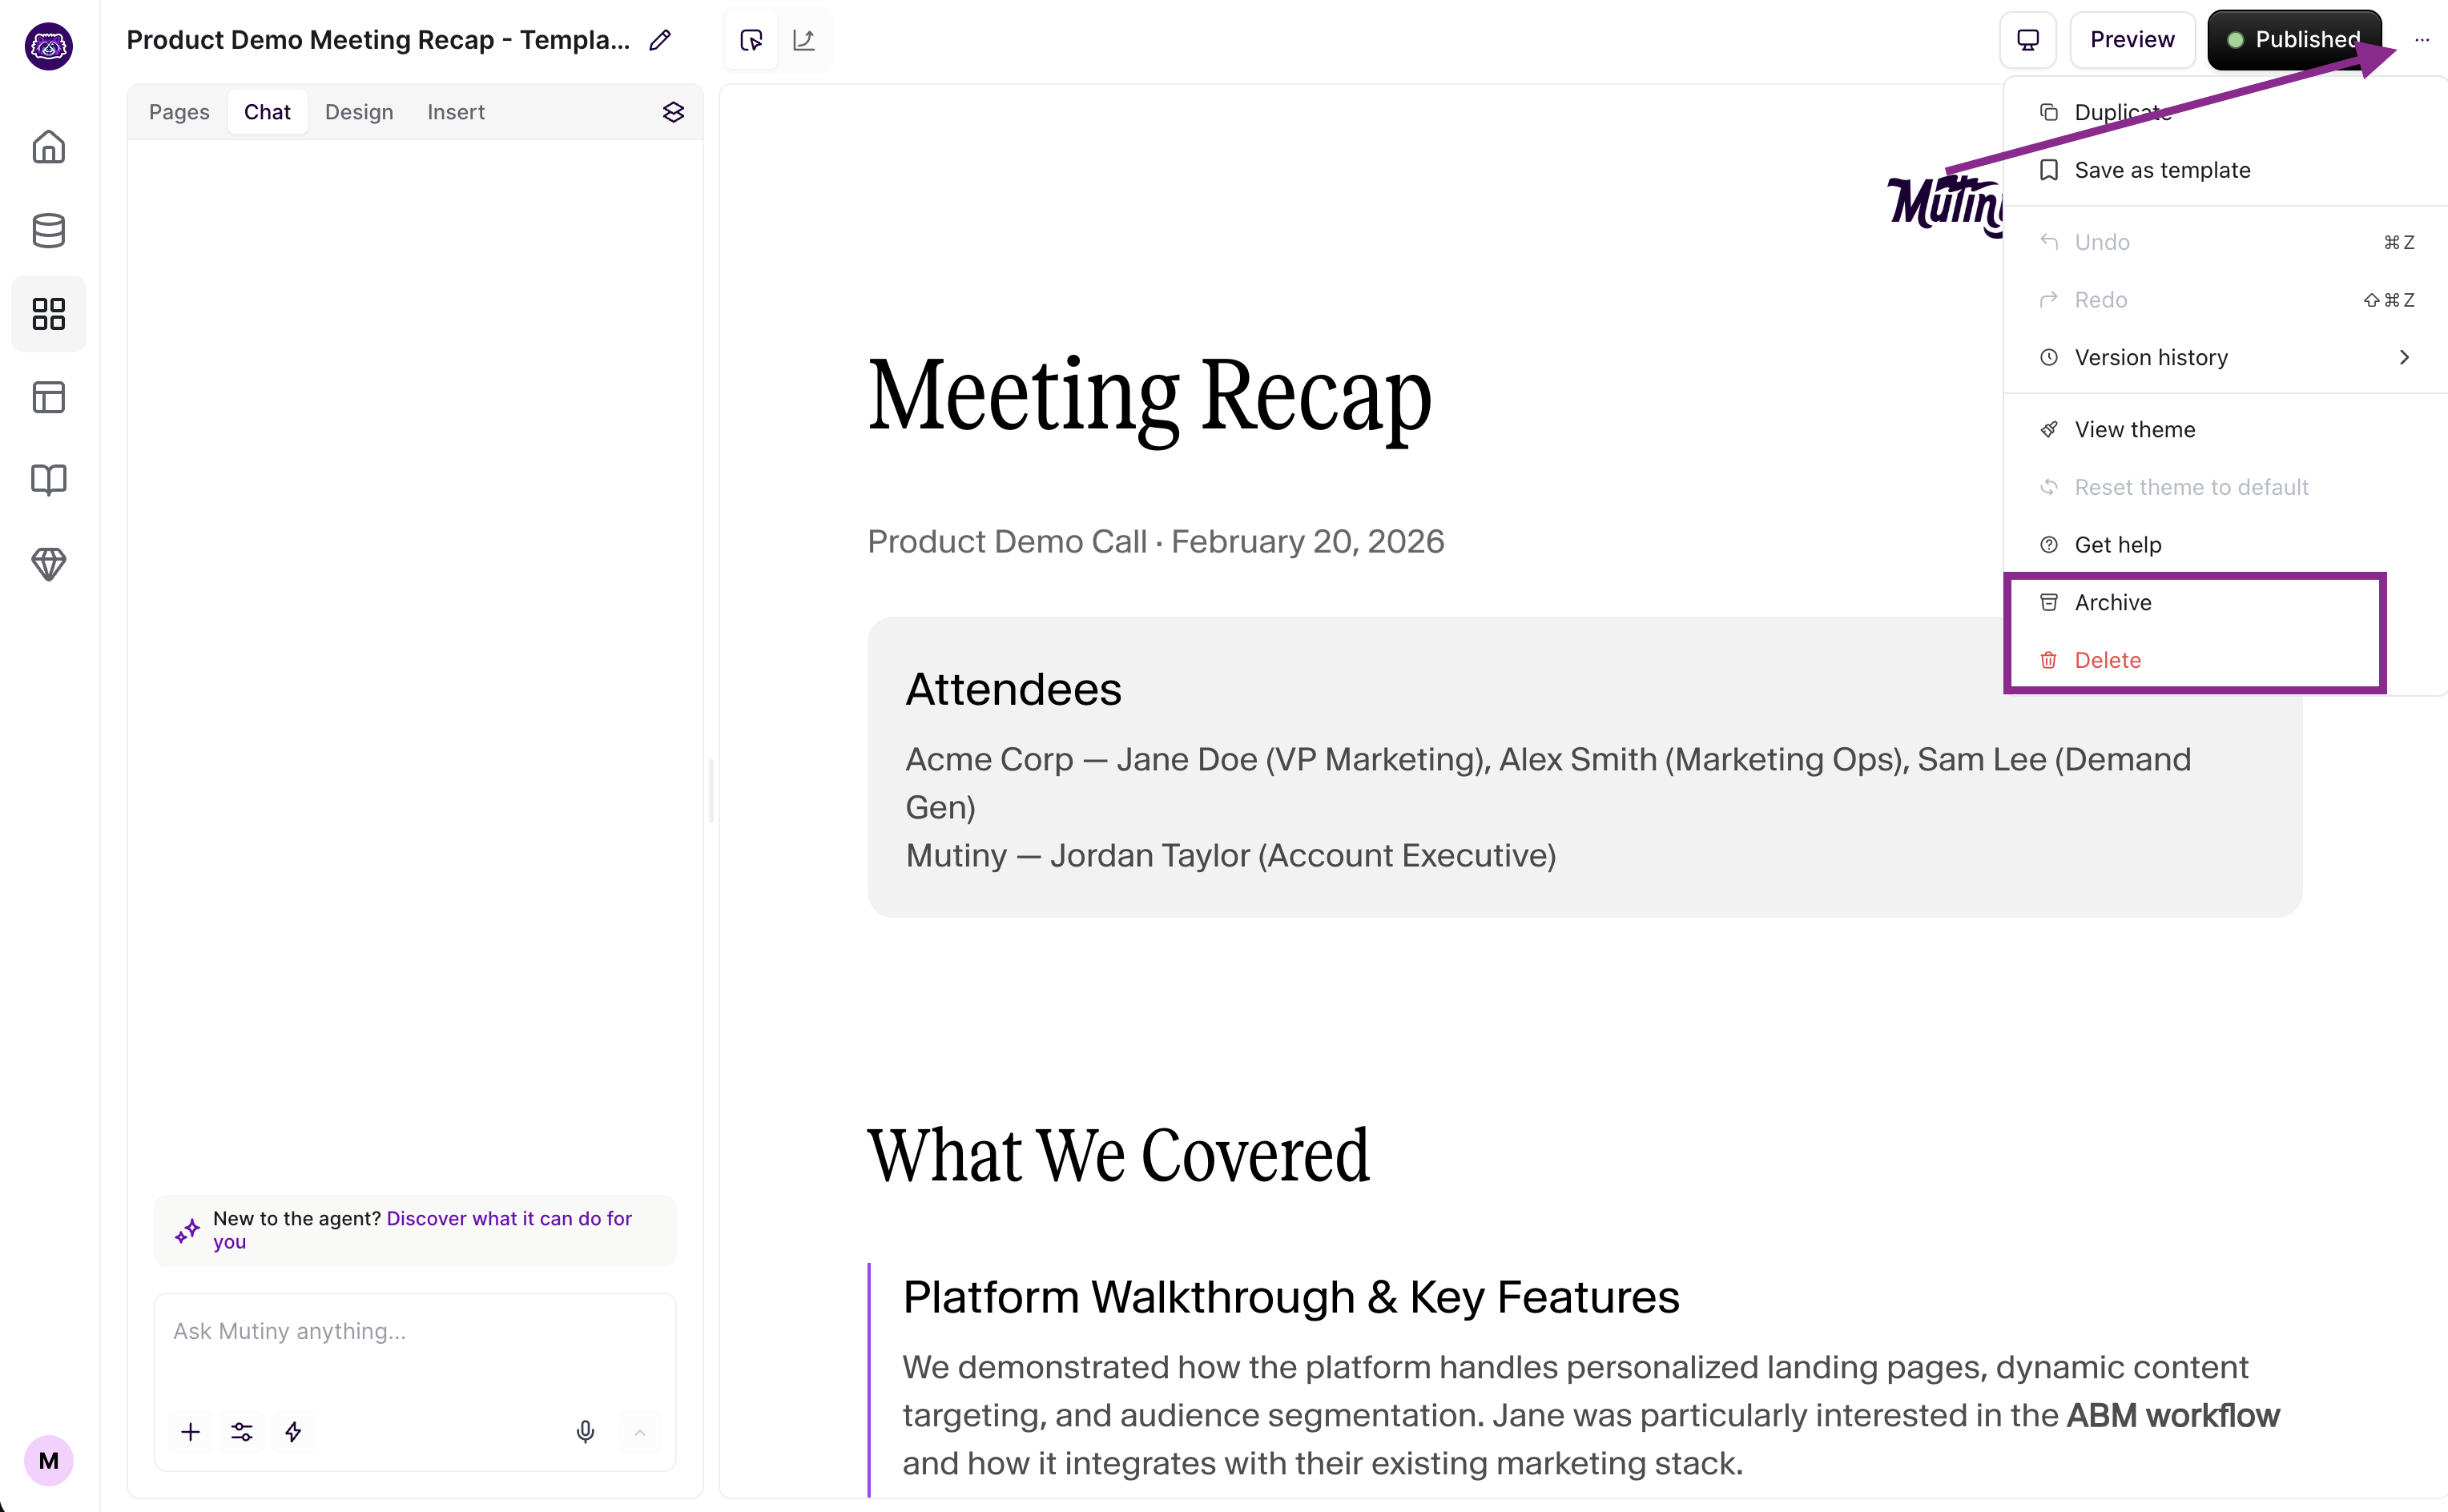Click the Published status button
Viewport: 2448px width, 1512px height.
click(x=2294, y=40)
